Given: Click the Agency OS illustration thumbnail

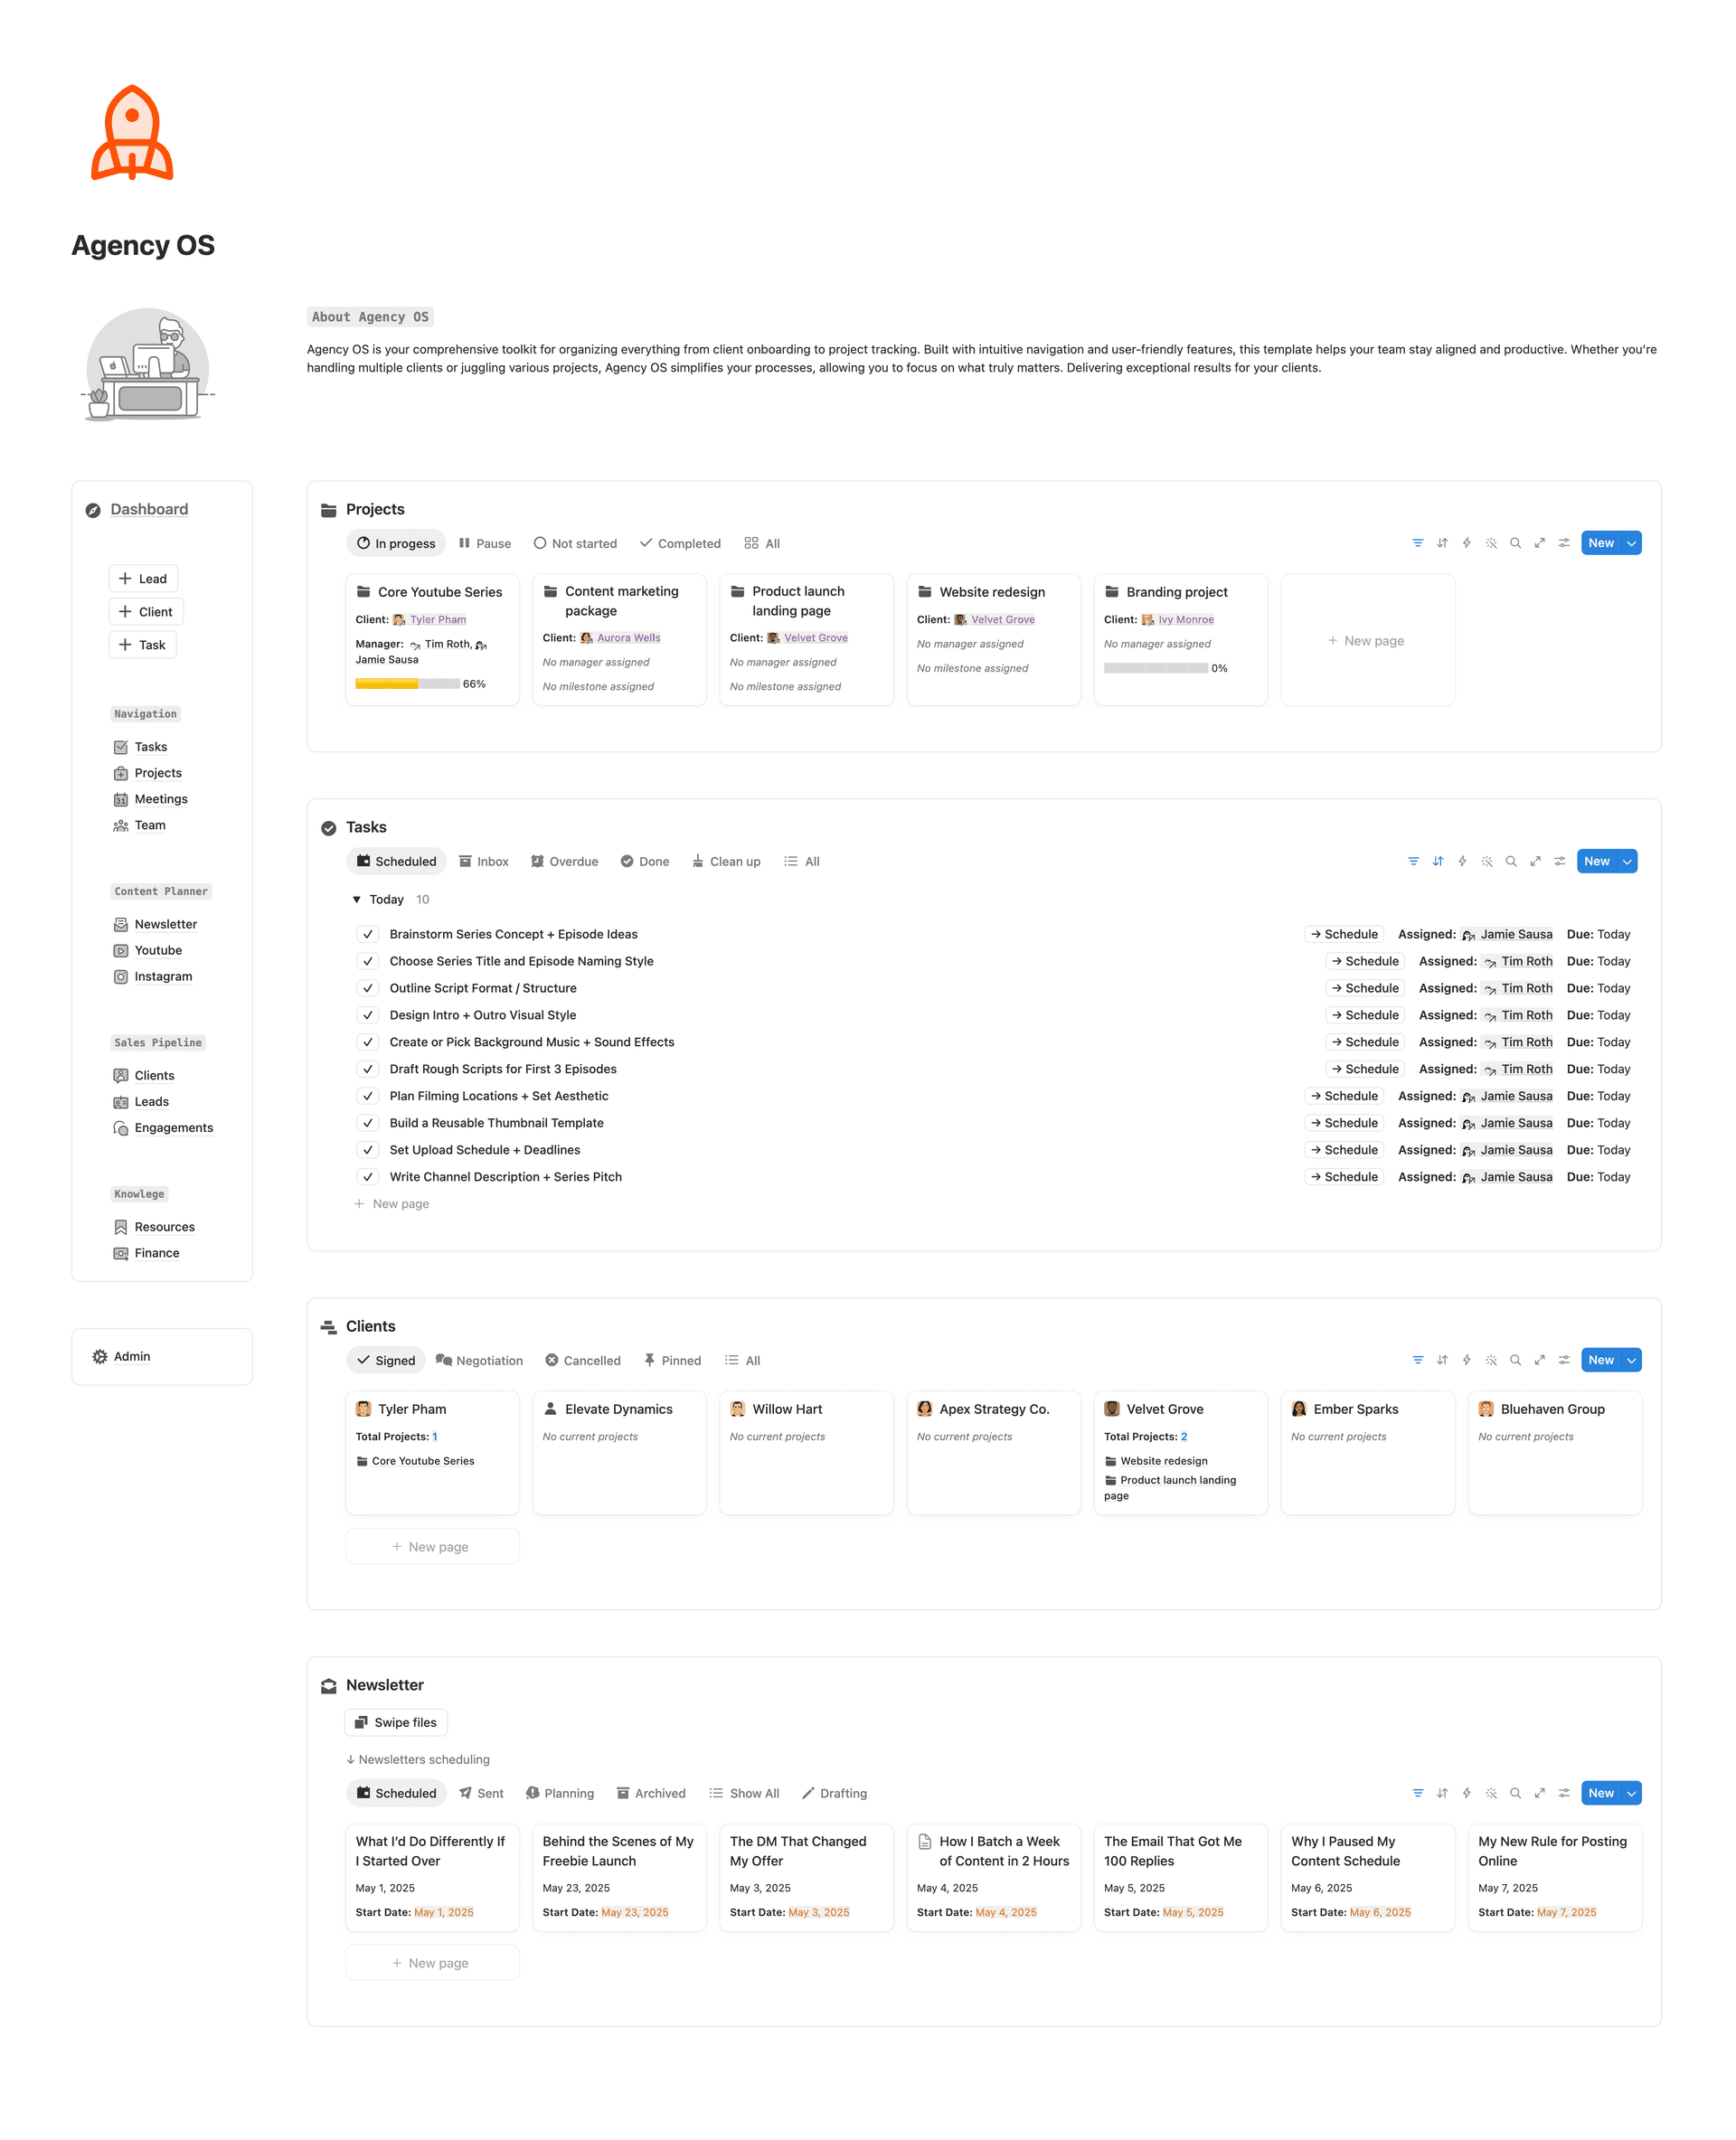Looking at the screenshot, I should 148,365.
